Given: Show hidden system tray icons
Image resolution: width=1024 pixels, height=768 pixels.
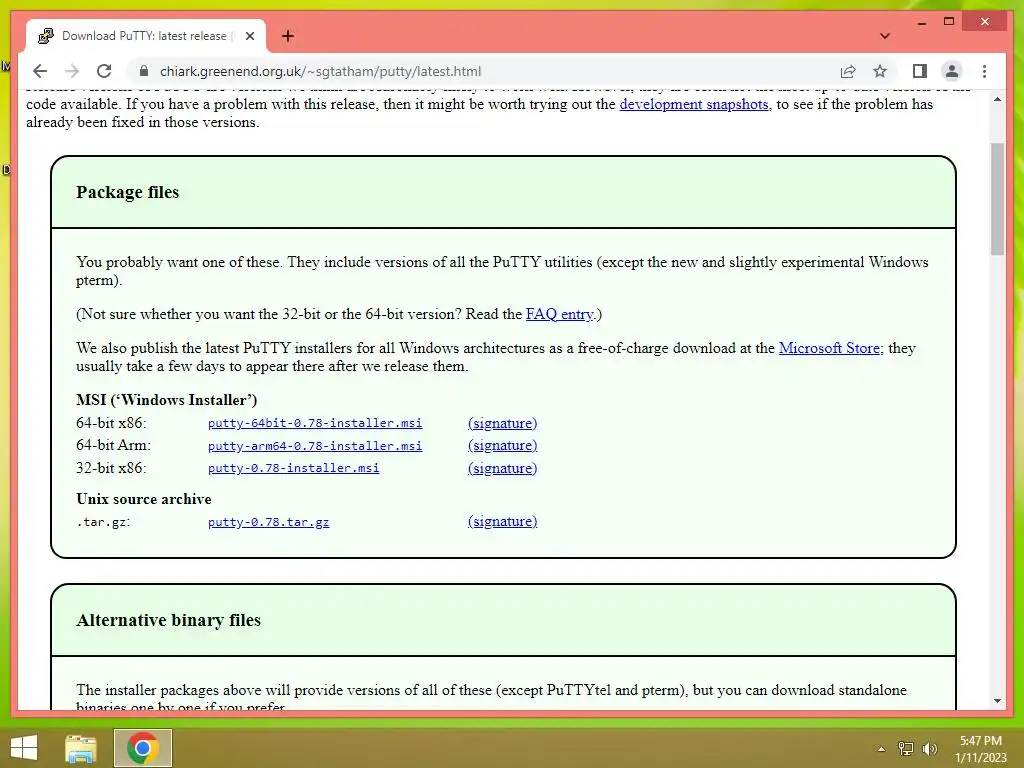Looking at the screenshot, I should [x=881, y=749].
